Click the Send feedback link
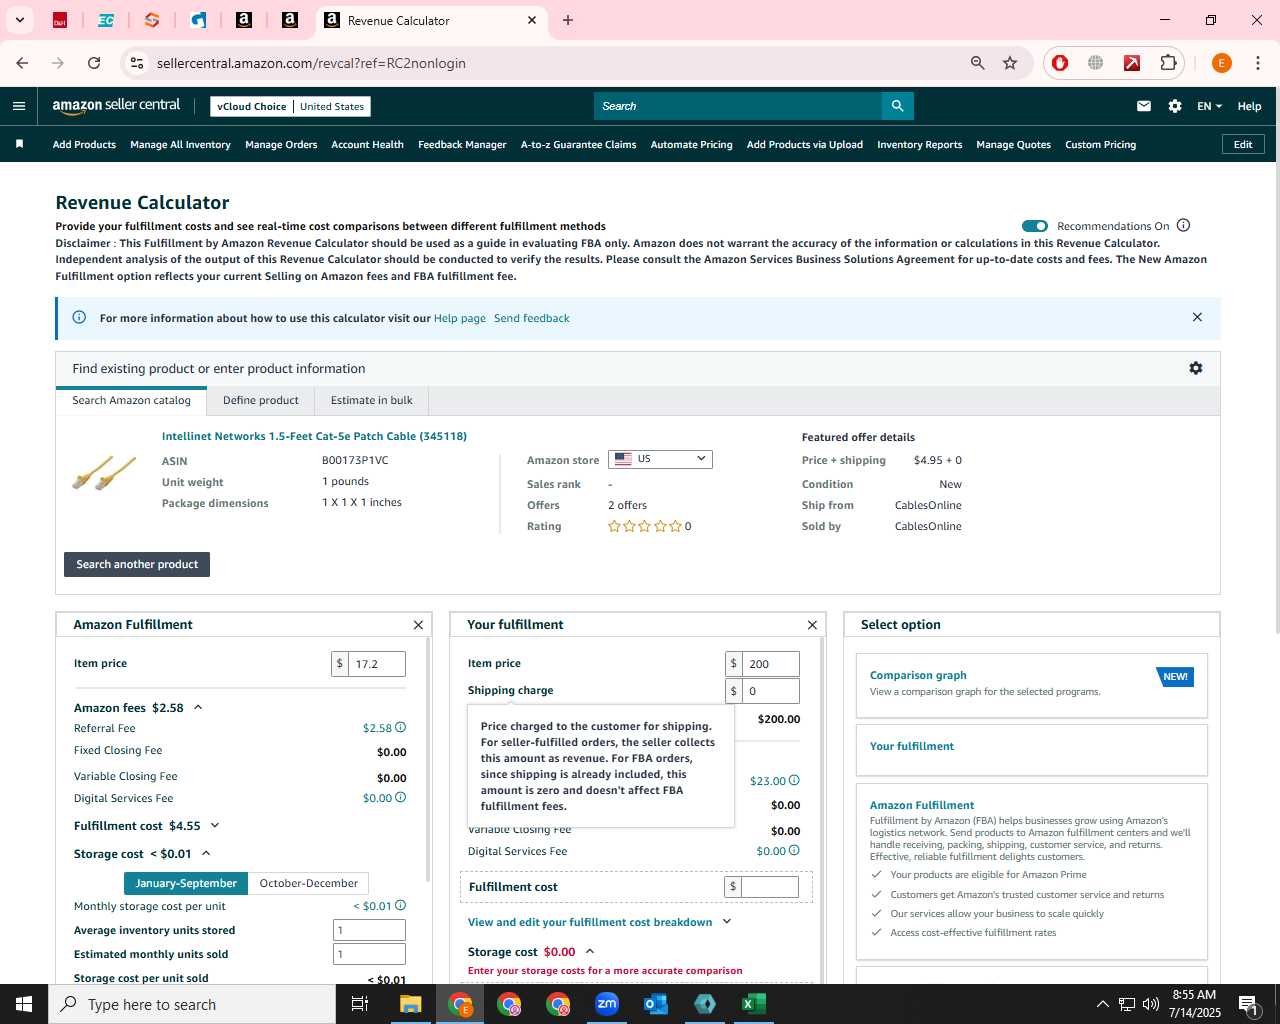The width and height of the screenshot is (1280, 1024). [531, 318]
